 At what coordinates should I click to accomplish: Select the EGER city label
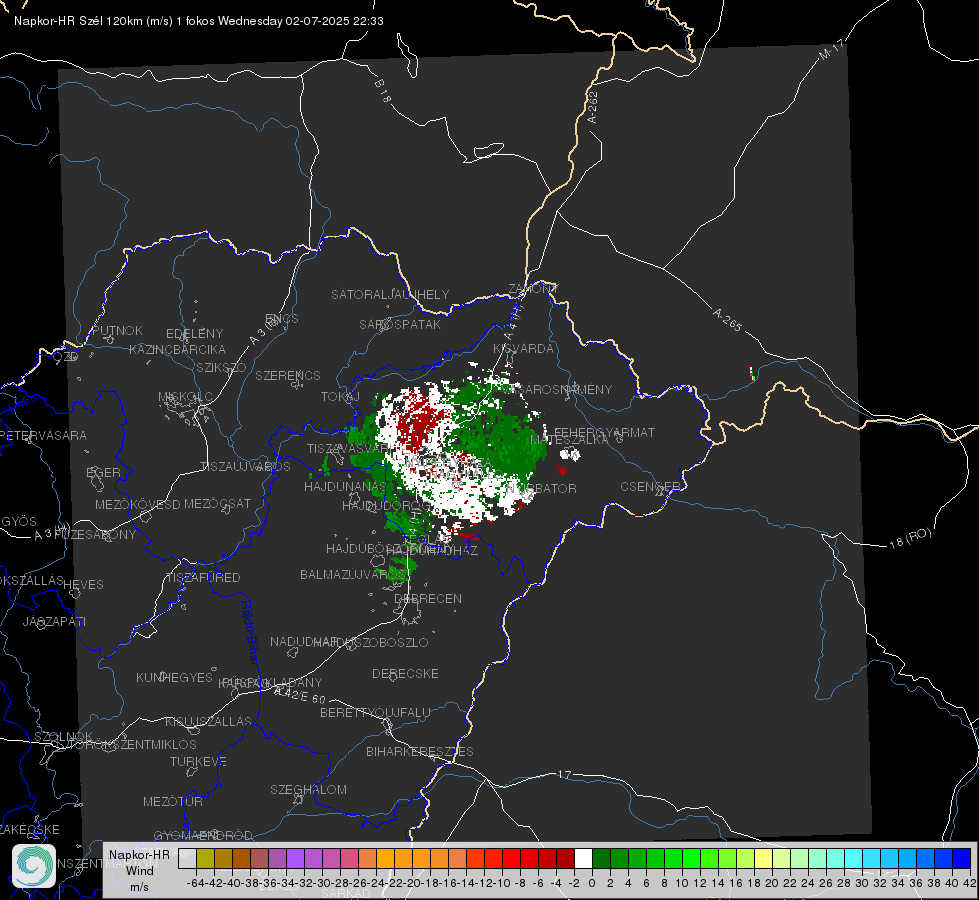pyautogui.click(x=103, y=473)
